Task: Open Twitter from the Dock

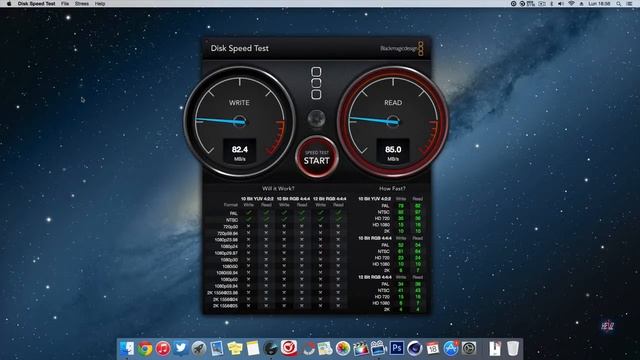Action: (x=181, y=348)
